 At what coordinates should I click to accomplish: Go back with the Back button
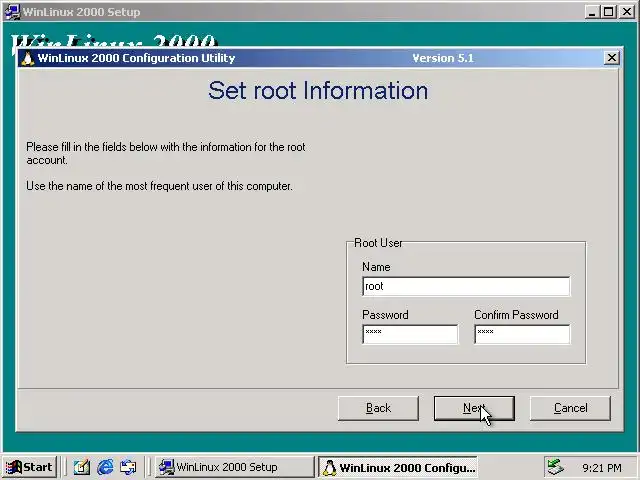coord(378,408)
